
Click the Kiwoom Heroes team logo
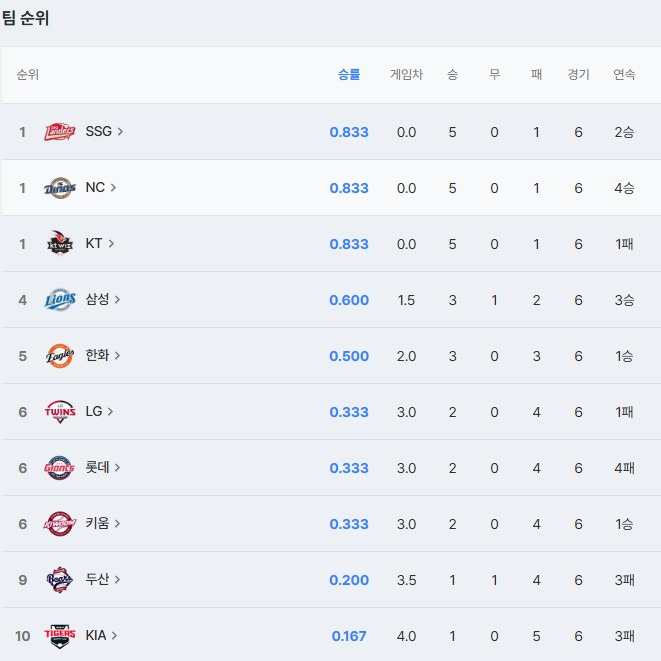click(60, 524)
